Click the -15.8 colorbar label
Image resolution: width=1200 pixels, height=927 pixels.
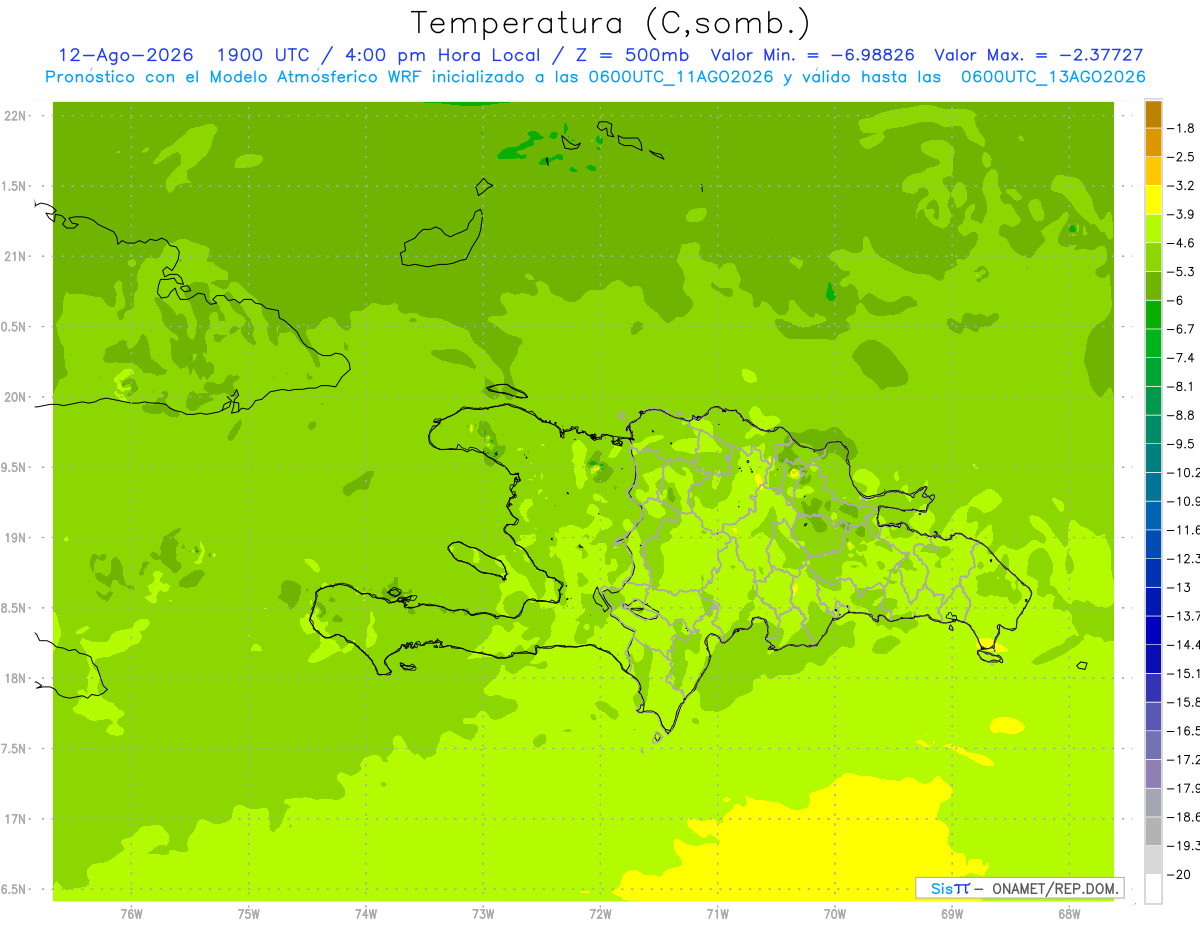click(1184, 702)
